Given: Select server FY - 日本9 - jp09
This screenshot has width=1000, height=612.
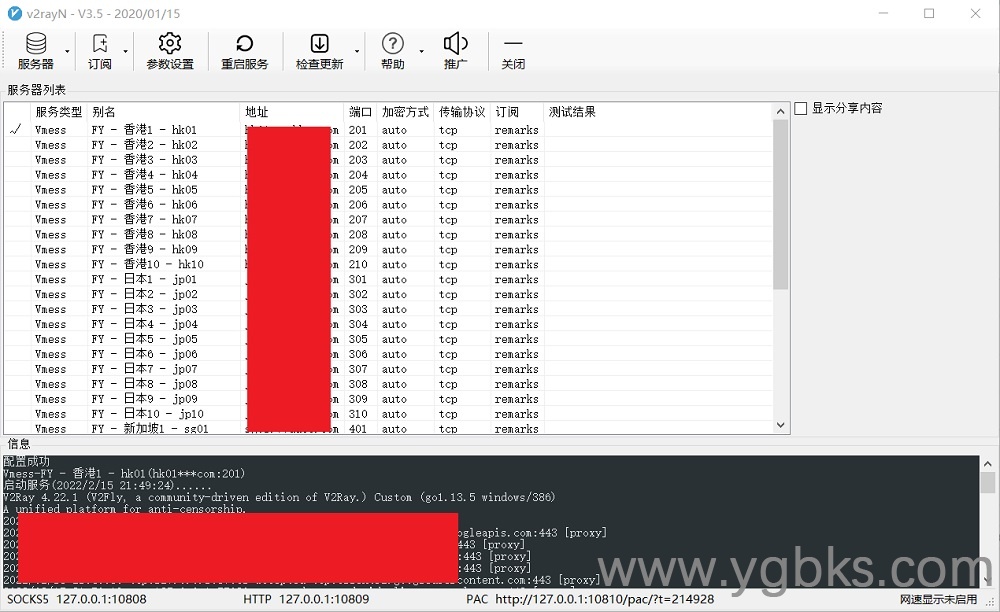Looking at the screenshot, I should coord(388,399).
